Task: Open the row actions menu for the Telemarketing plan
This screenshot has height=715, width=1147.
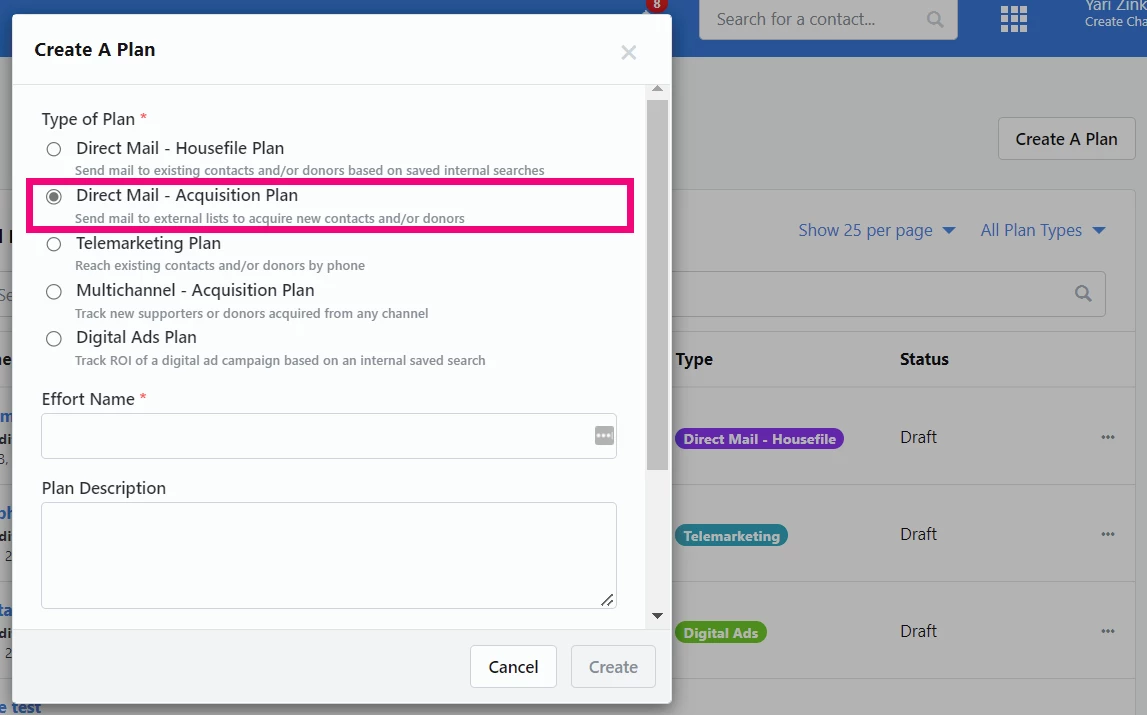Action: pos(1108,534)
